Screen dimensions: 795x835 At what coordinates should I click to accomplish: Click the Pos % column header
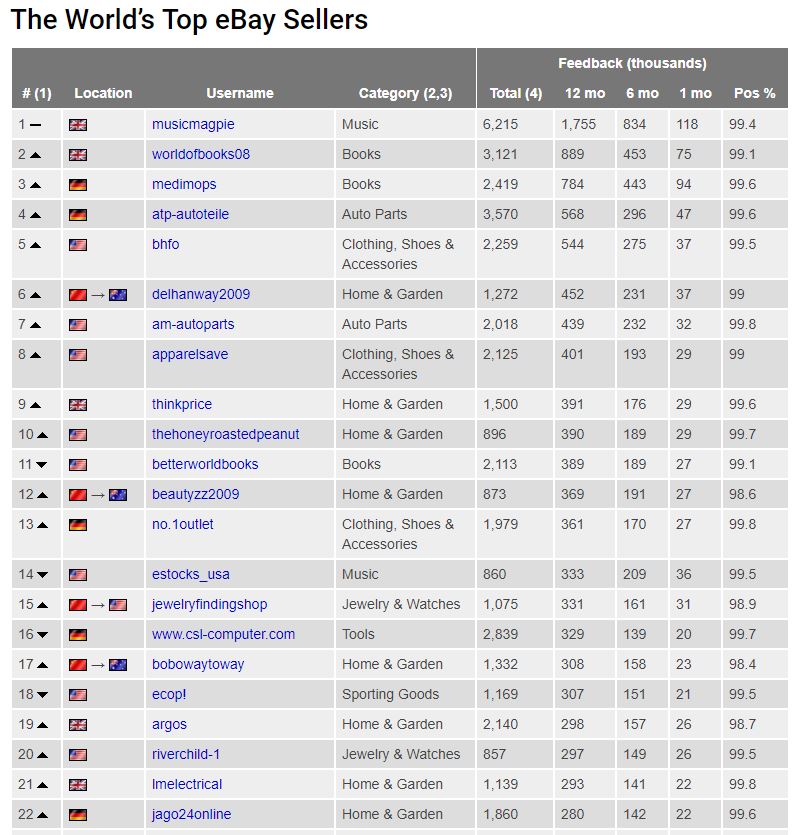[x=754, y=93]
